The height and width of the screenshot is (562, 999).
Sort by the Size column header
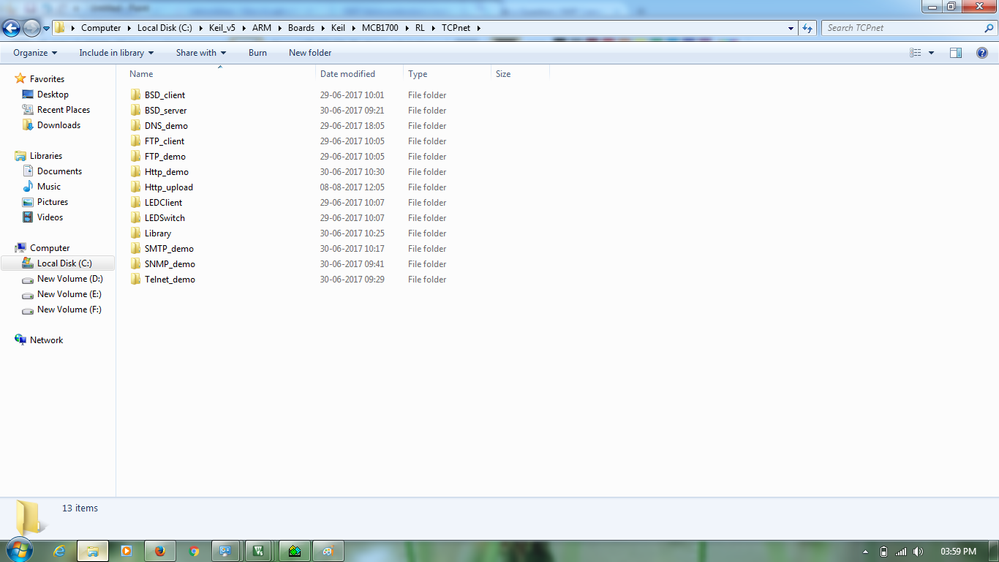pyautogui.click(x=503, y=74)
